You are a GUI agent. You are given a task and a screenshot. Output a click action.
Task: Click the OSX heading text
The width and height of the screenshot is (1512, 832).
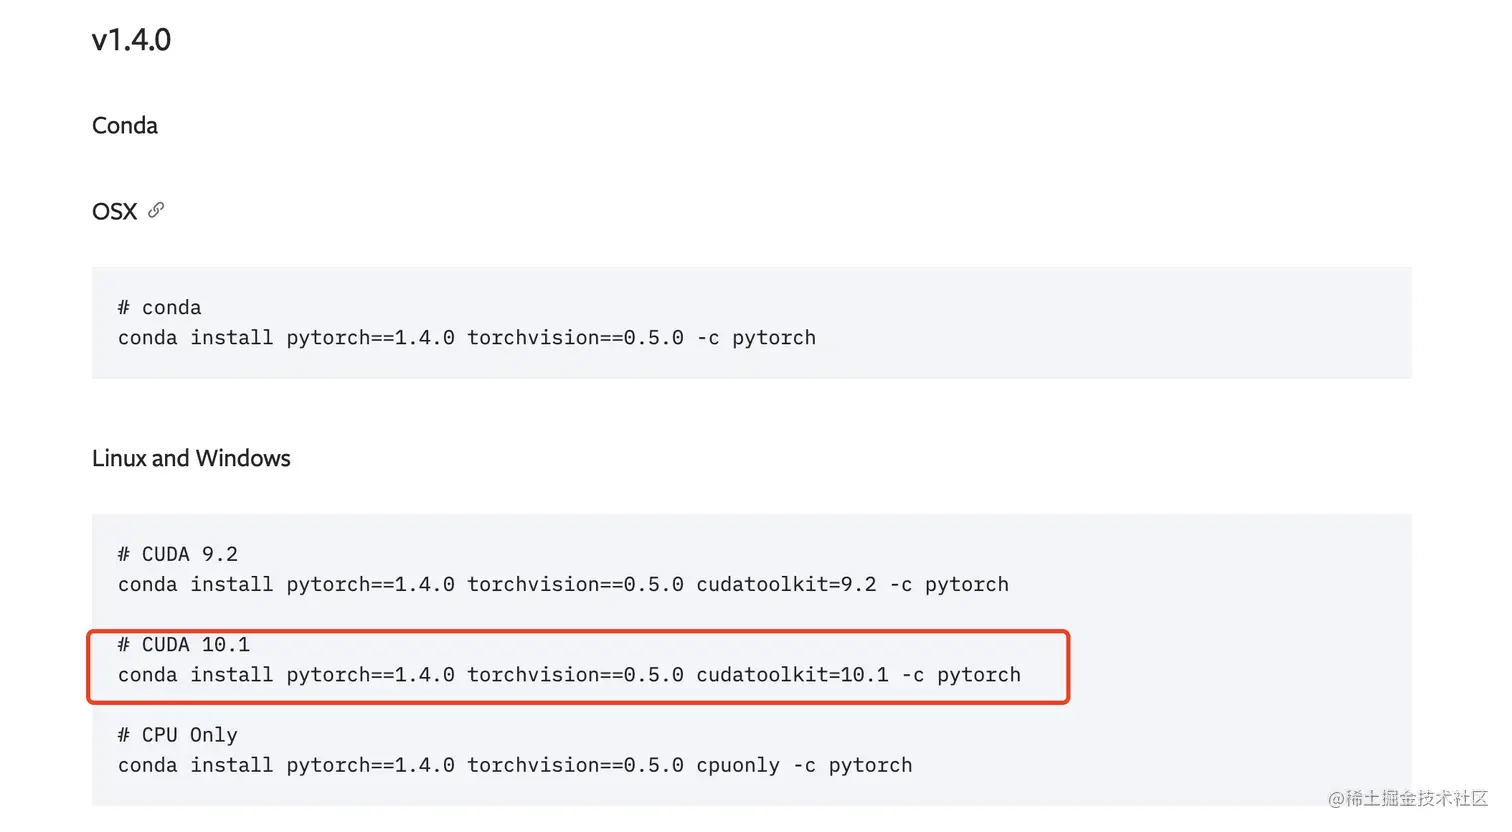coord(114,212)
